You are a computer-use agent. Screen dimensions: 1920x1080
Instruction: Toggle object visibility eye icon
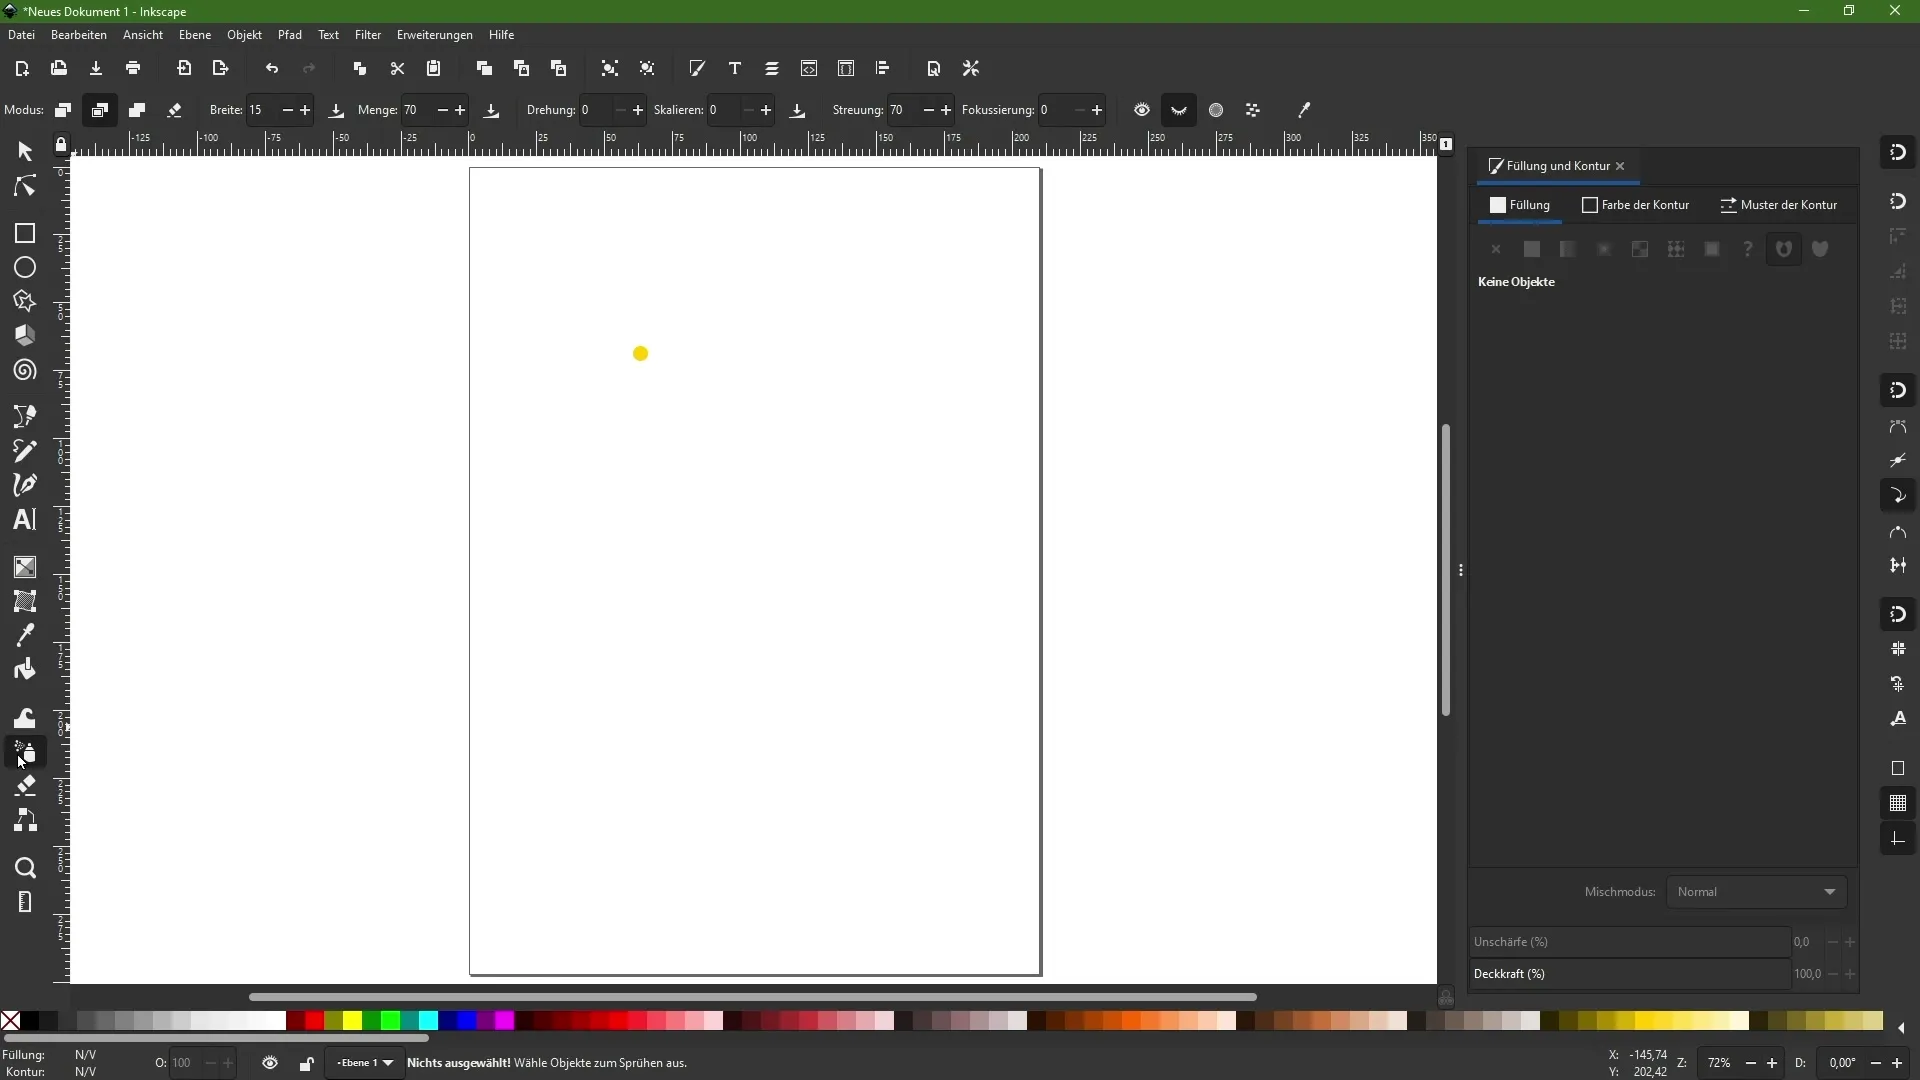[269, 1064]
